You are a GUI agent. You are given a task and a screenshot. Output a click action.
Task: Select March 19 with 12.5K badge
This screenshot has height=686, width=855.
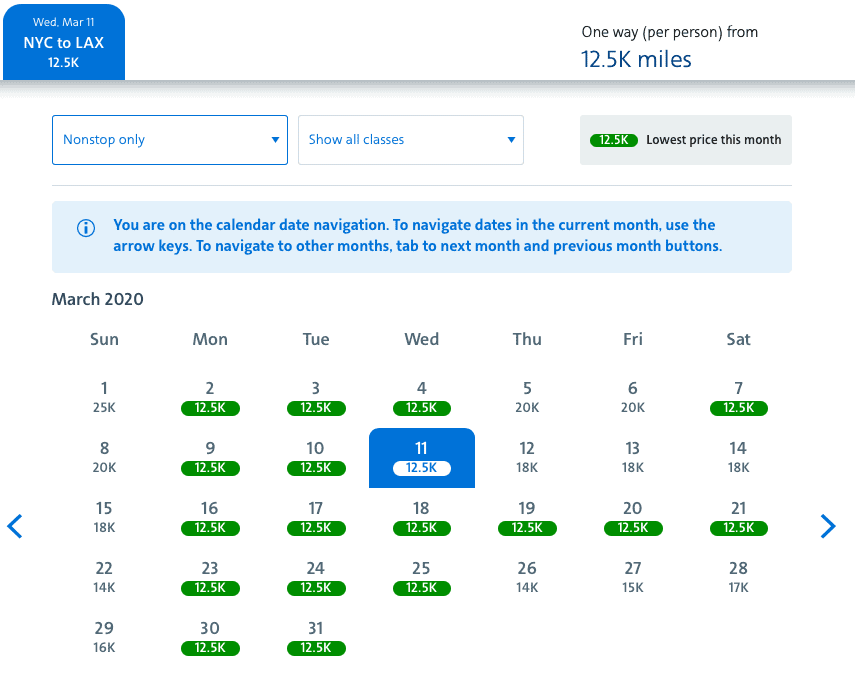click(x=527, y=518)
